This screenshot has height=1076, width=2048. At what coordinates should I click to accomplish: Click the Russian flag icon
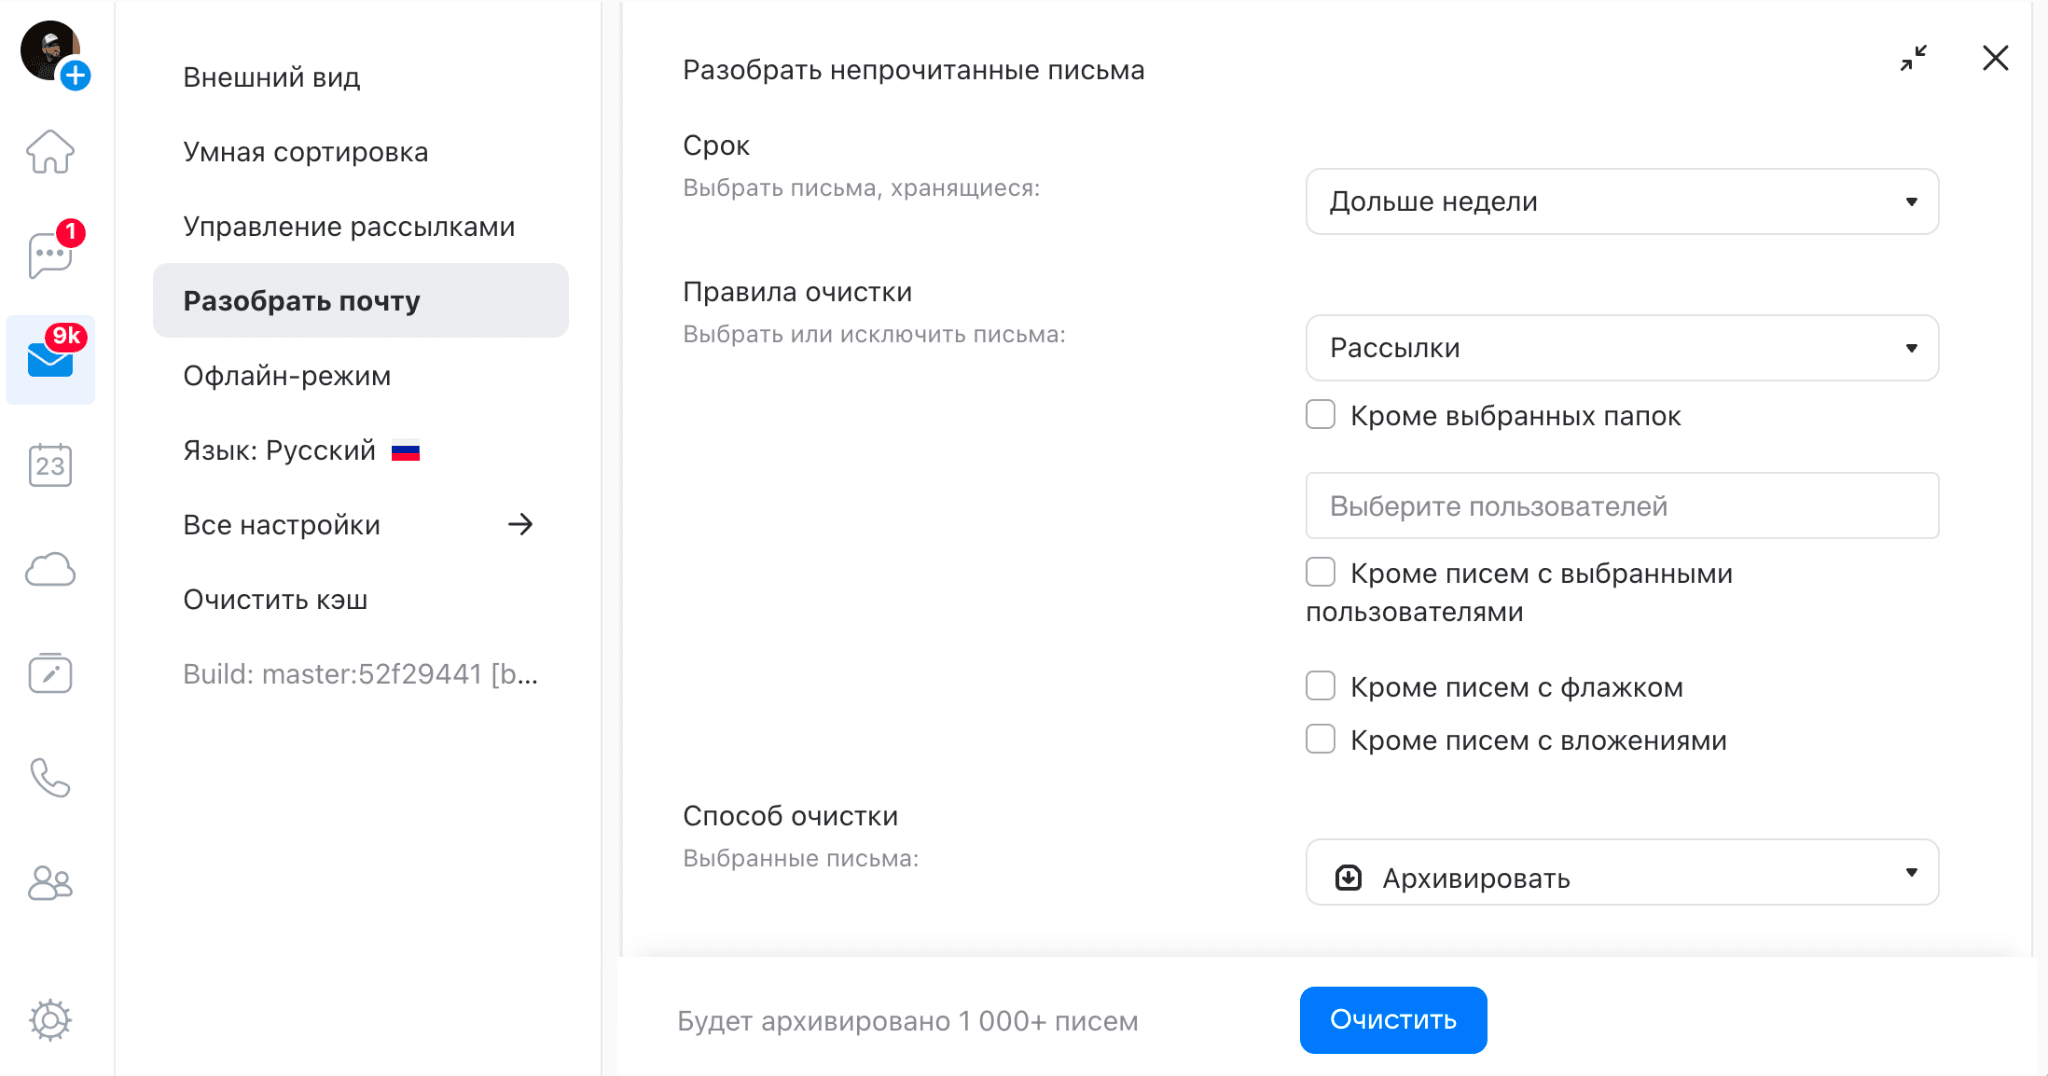pyautogui.click(x=405, y=452)
